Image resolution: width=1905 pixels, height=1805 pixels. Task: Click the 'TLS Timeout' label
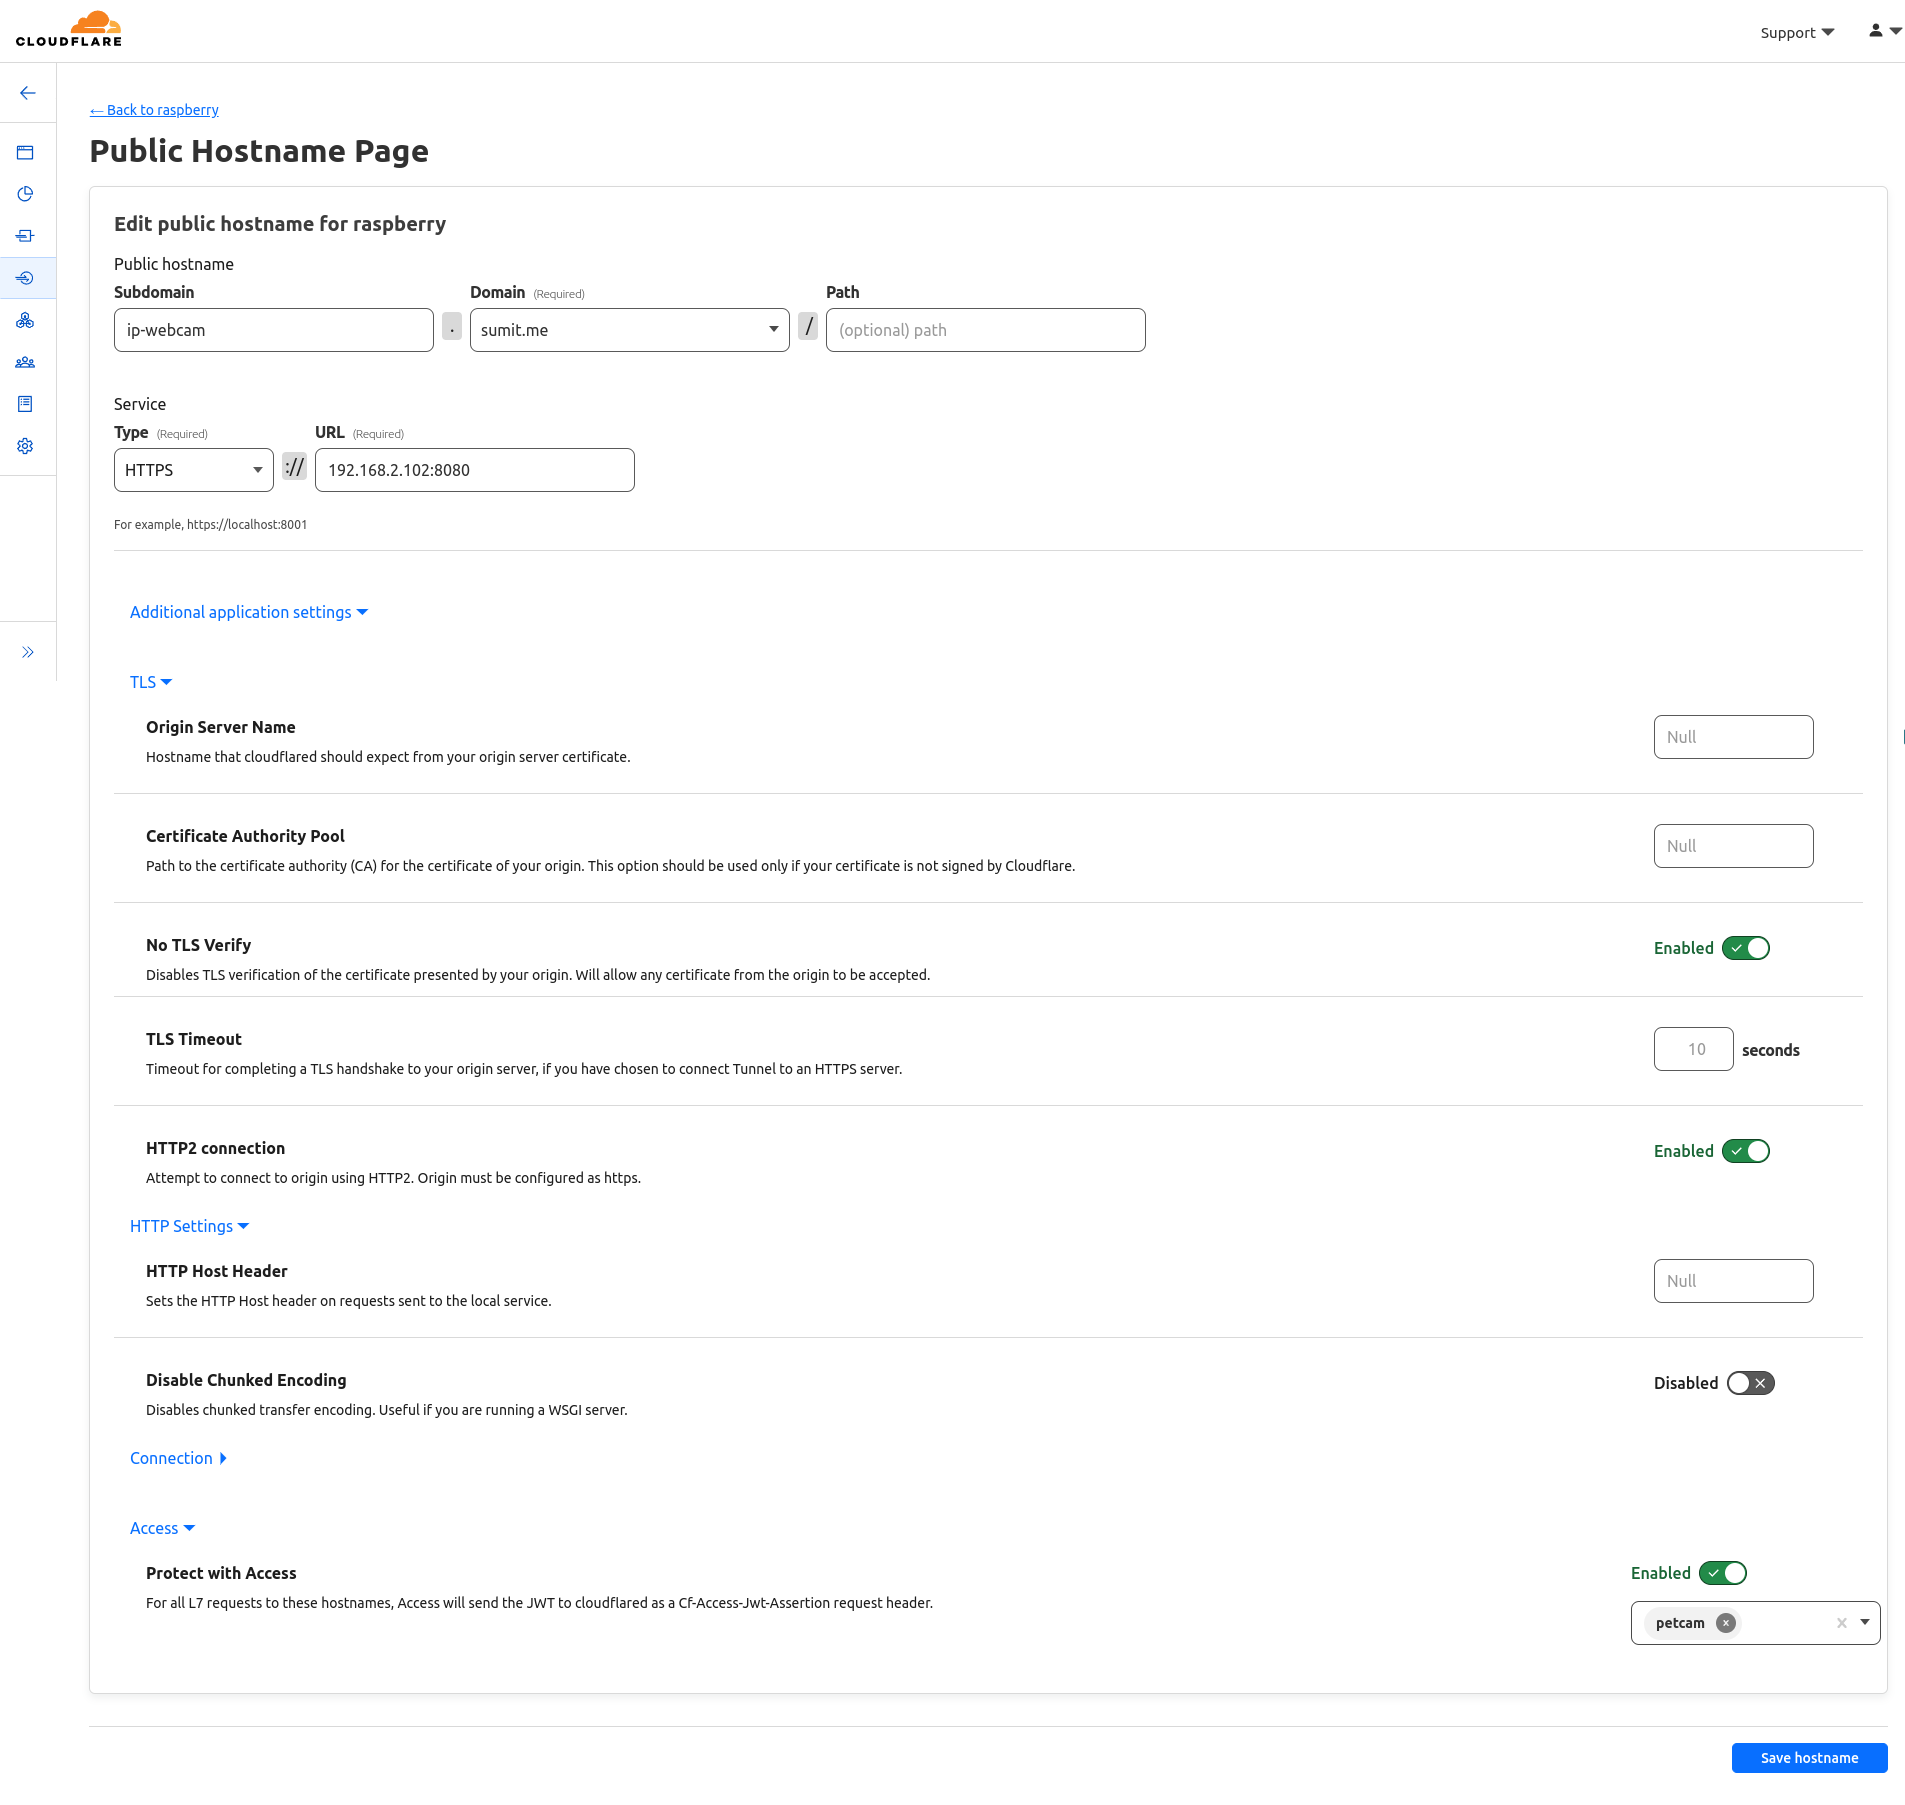tap(194, 1039)
